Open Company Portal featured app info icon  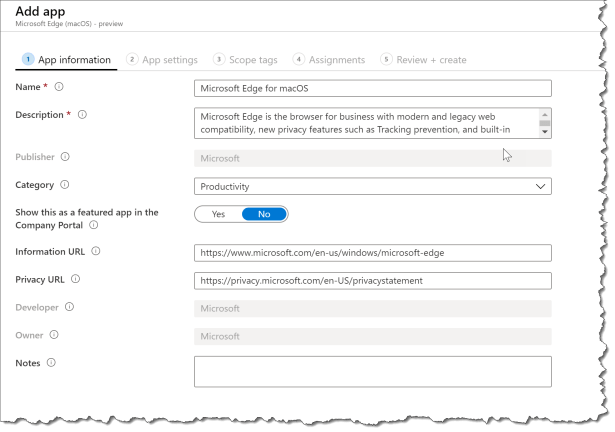[93, 225]
